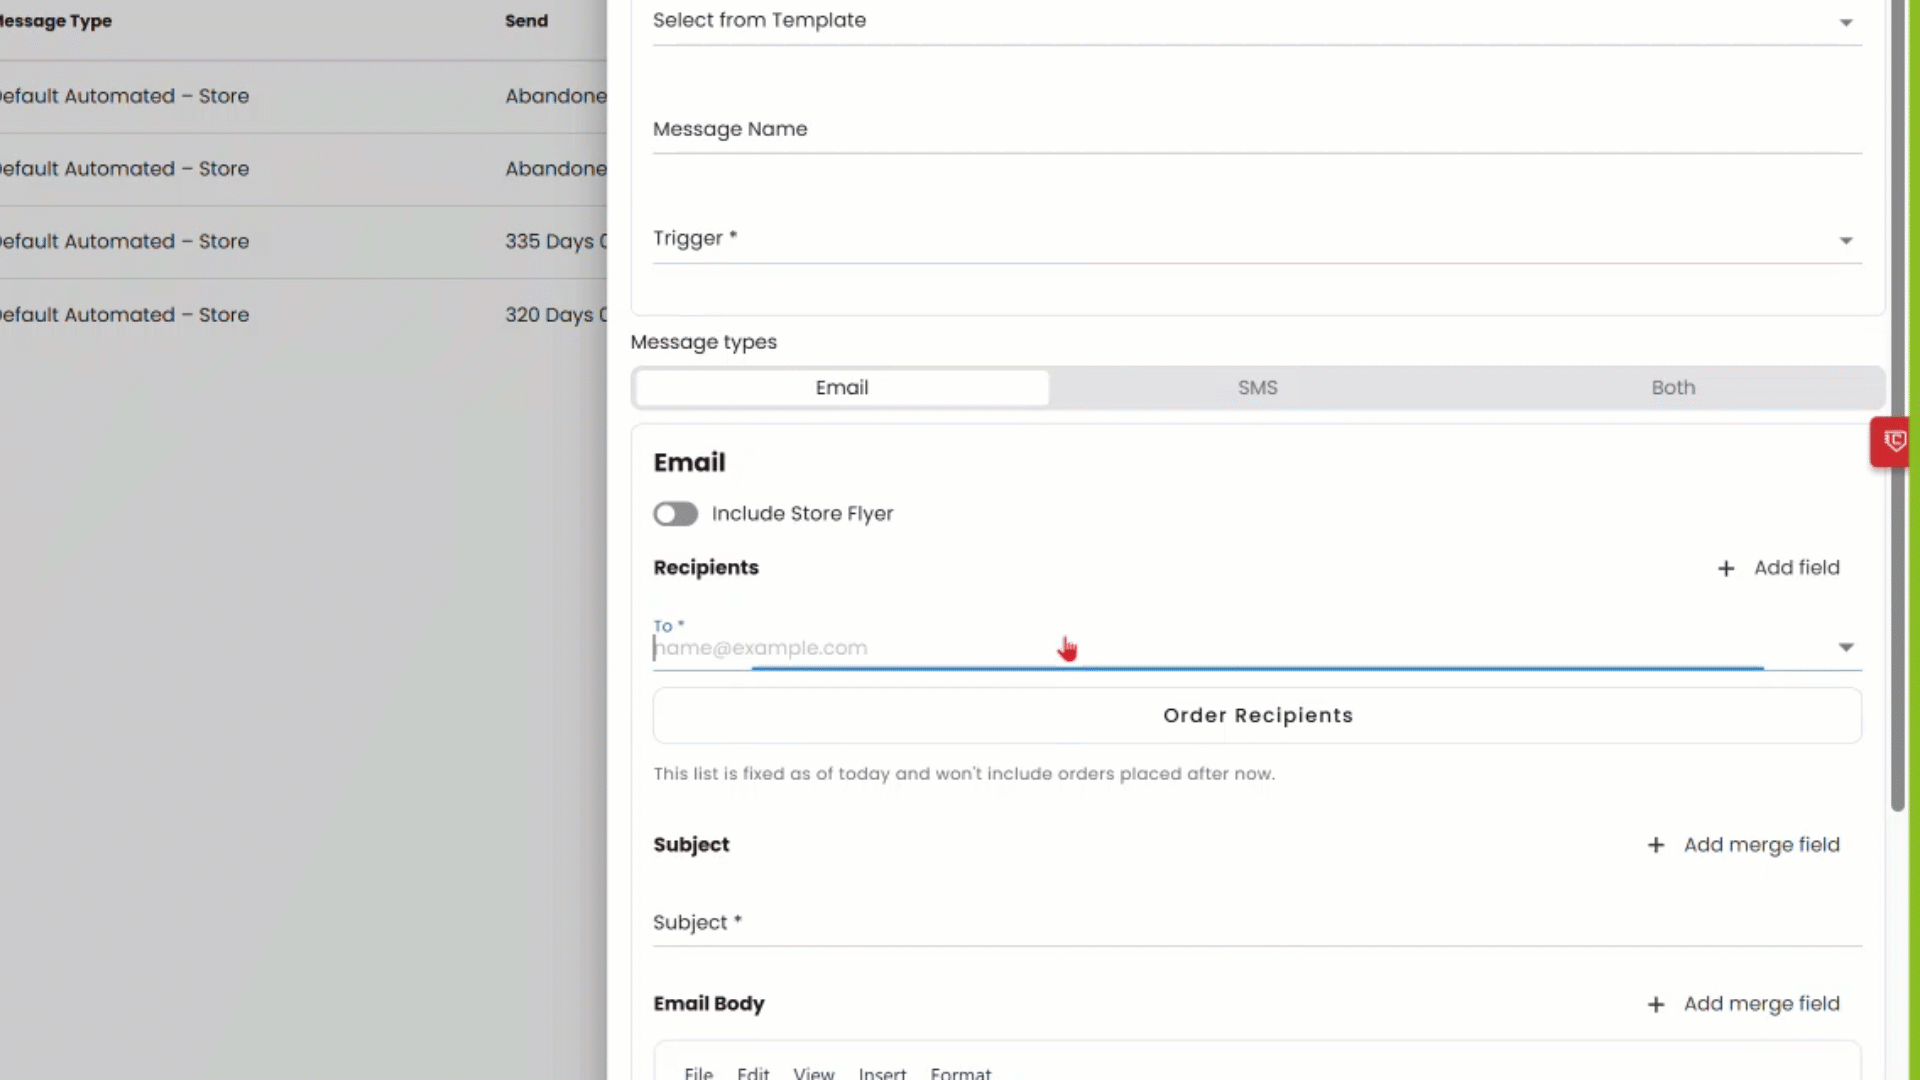
Task: Click the Subject input field
Action: 1257,922
